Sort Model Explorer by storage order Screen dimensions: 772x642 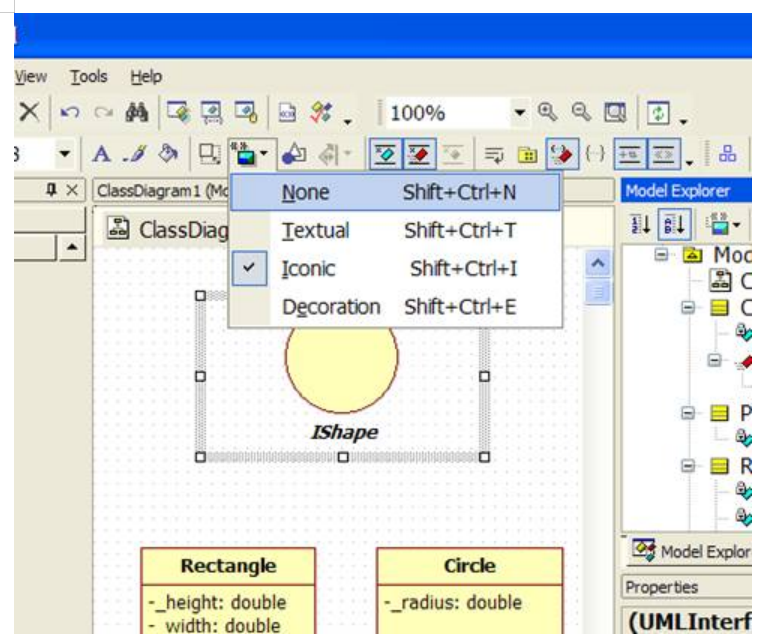tap(641, 225)
